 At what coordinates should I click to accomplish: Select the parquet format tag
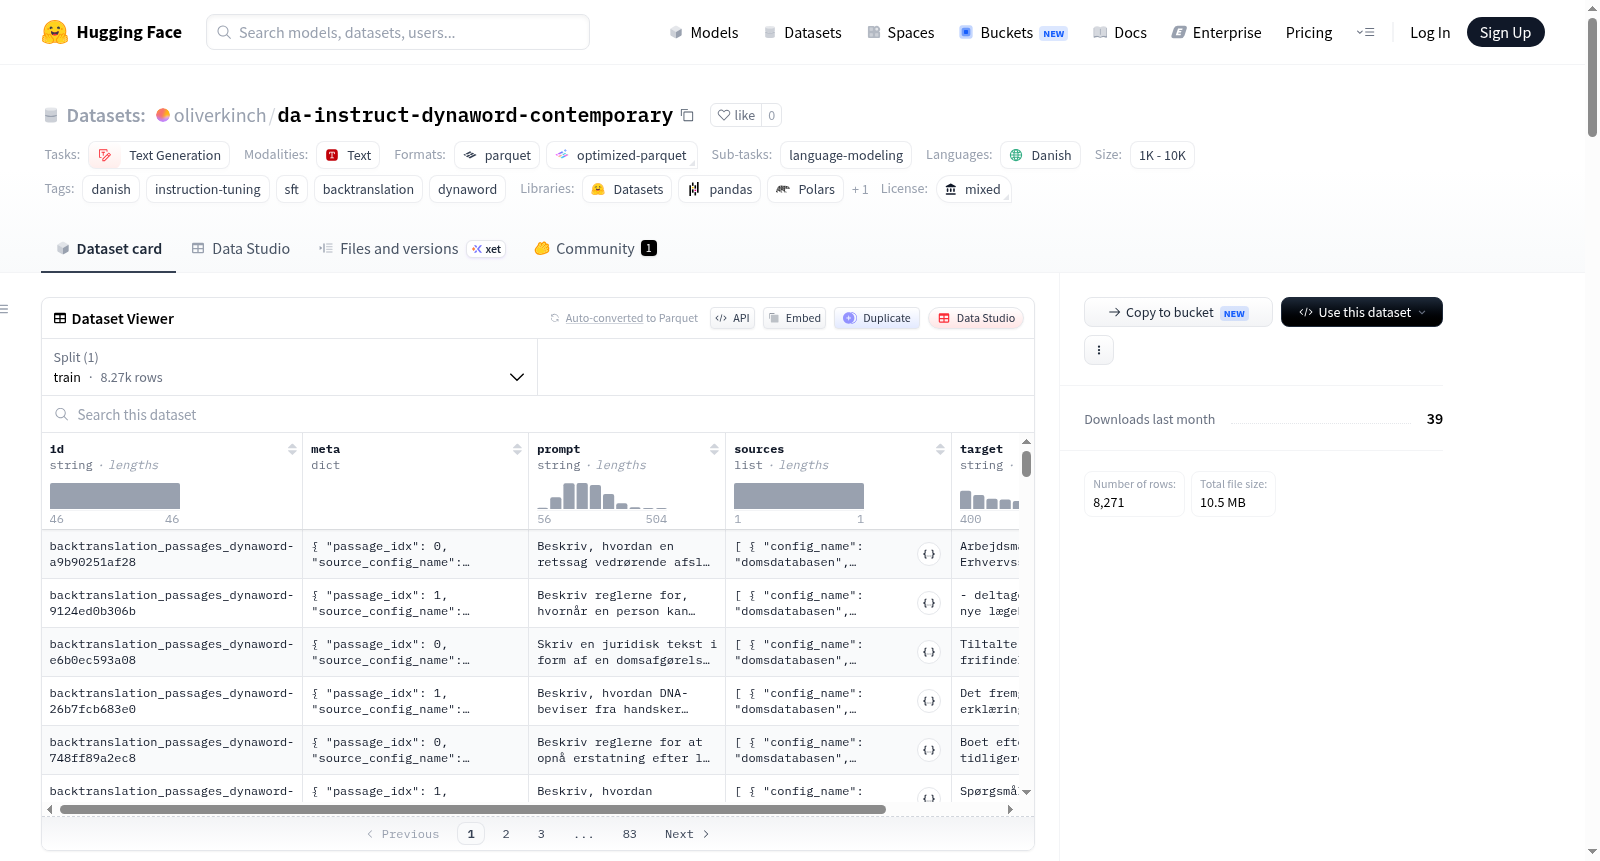(x=497, y=155)
